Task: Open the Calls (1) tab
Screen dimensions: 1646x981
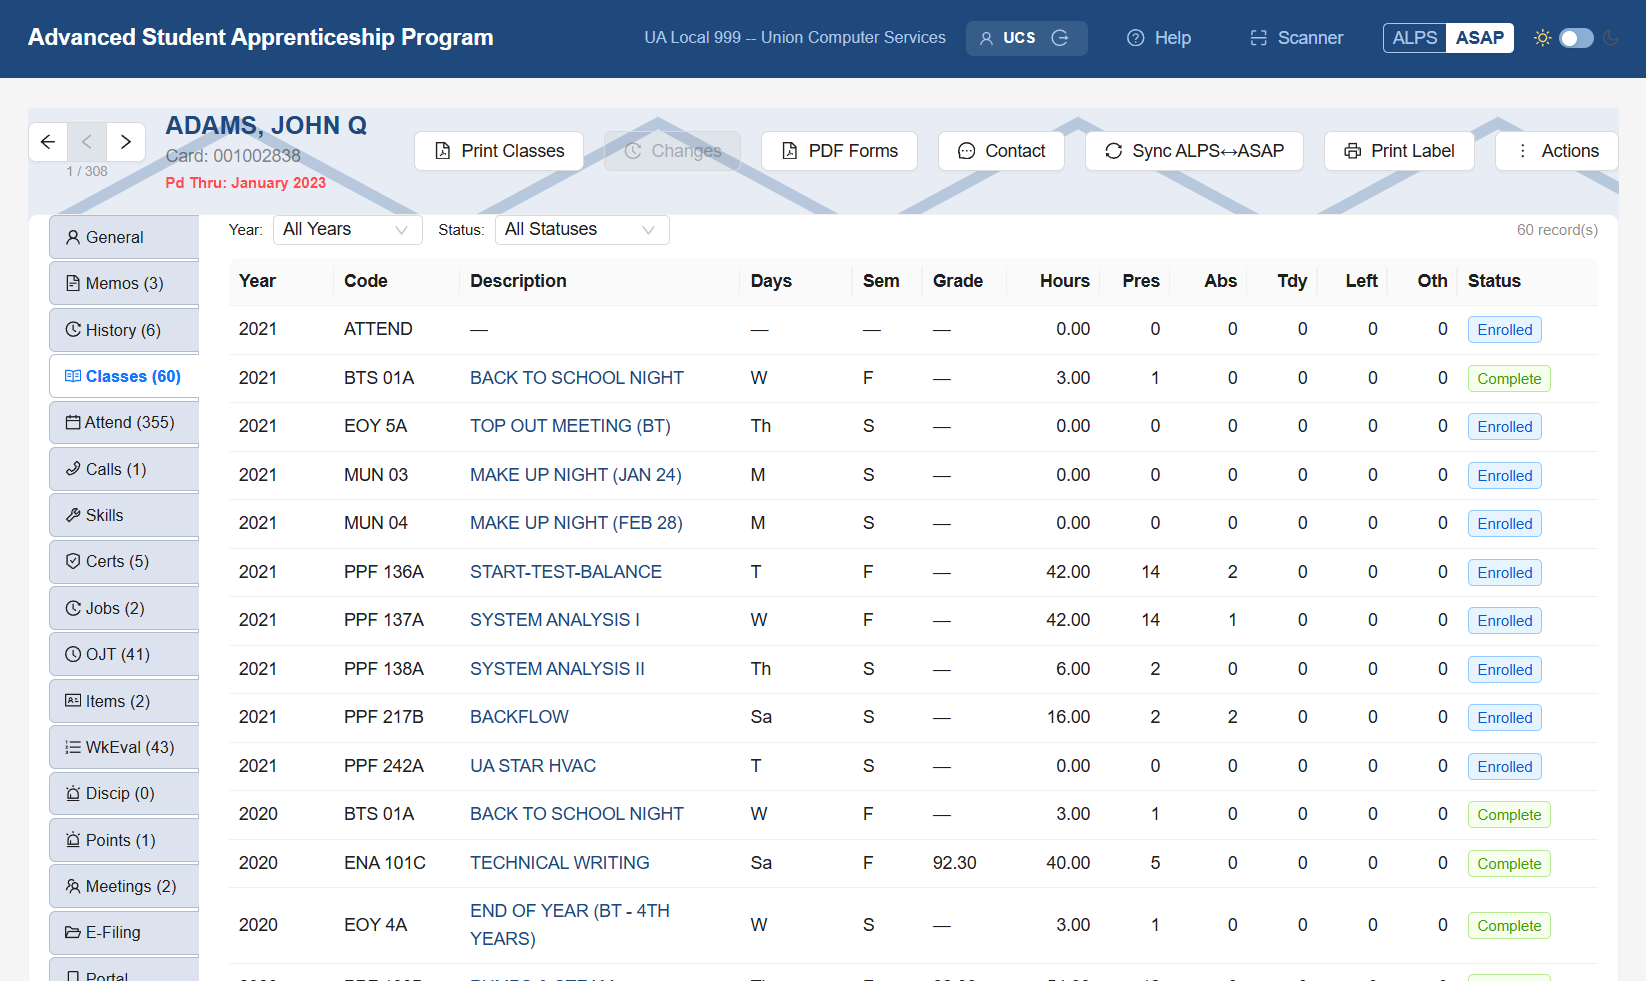Action: pyautogui.click(x=124, y=469)
